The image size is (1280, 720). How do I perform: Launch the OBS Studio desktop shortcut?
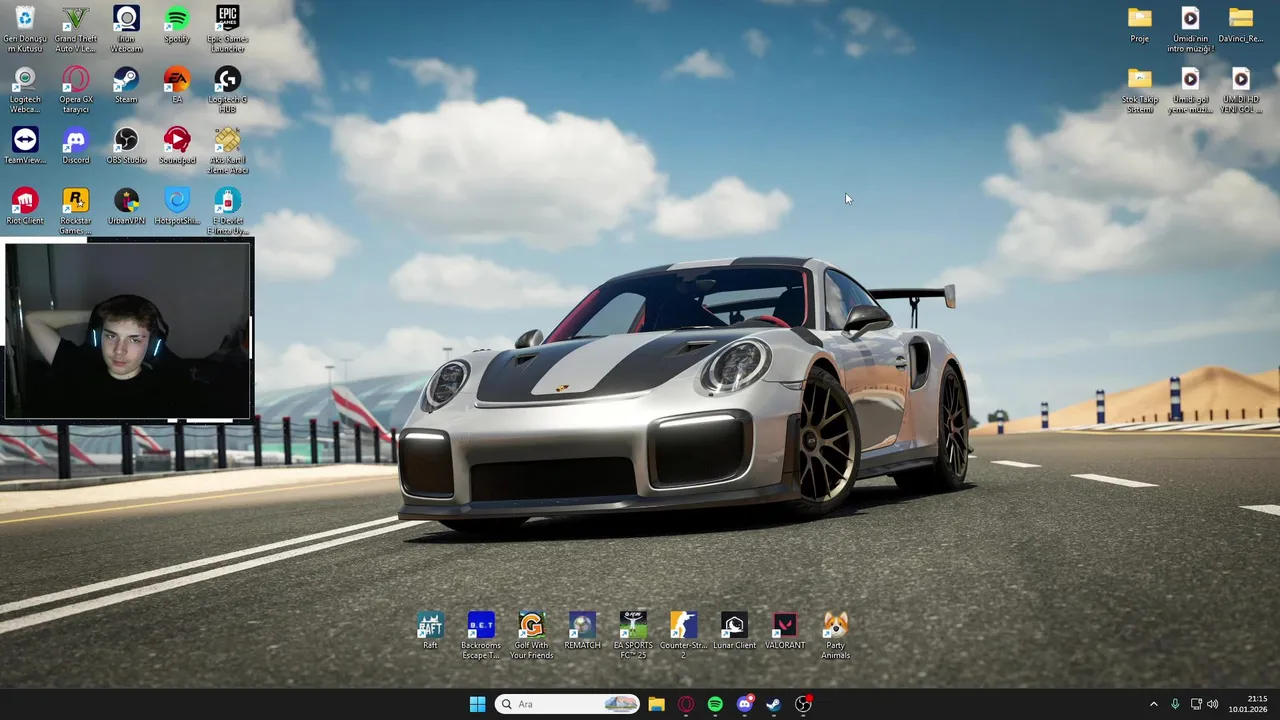point(126,146)
